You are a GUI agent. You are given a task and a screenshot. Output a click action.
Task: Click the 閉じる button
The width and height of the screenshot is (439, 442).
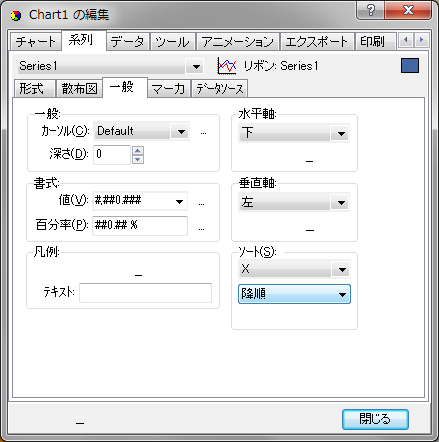pyautogui.click(x=375, y=419)
